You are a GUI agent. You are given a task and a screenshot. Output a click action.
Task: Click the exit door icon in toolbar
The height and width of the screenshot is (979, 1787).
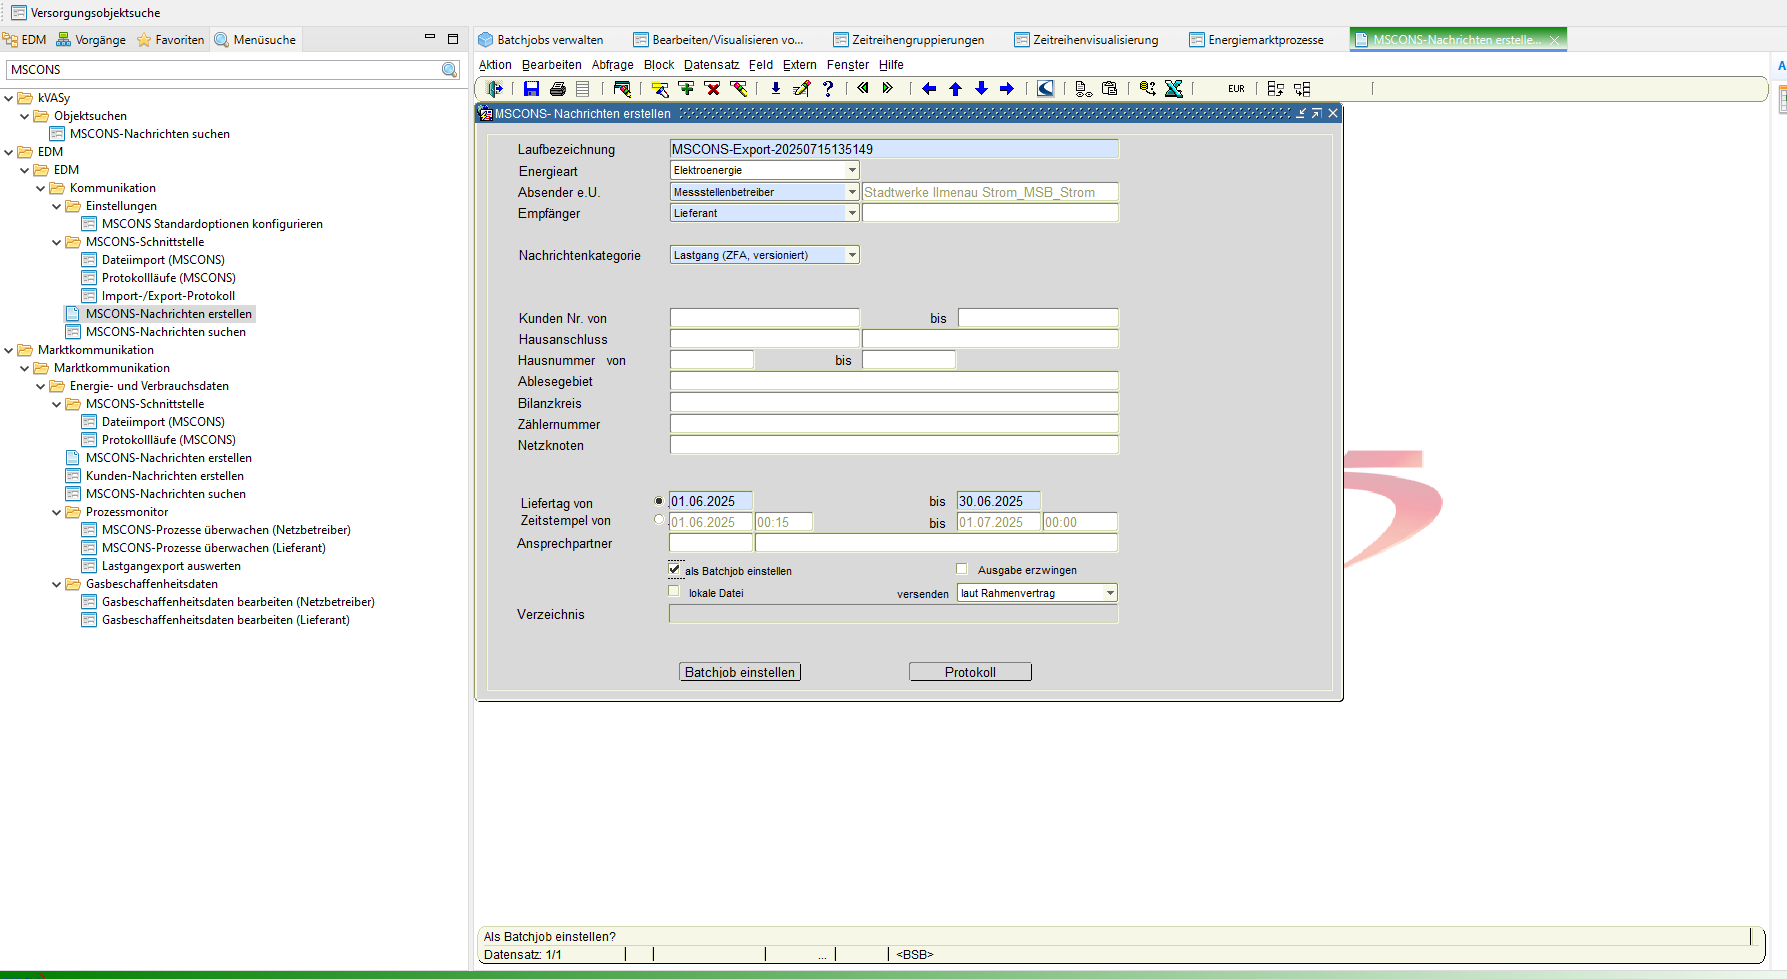pyautogui.click(x=494, y=89)
